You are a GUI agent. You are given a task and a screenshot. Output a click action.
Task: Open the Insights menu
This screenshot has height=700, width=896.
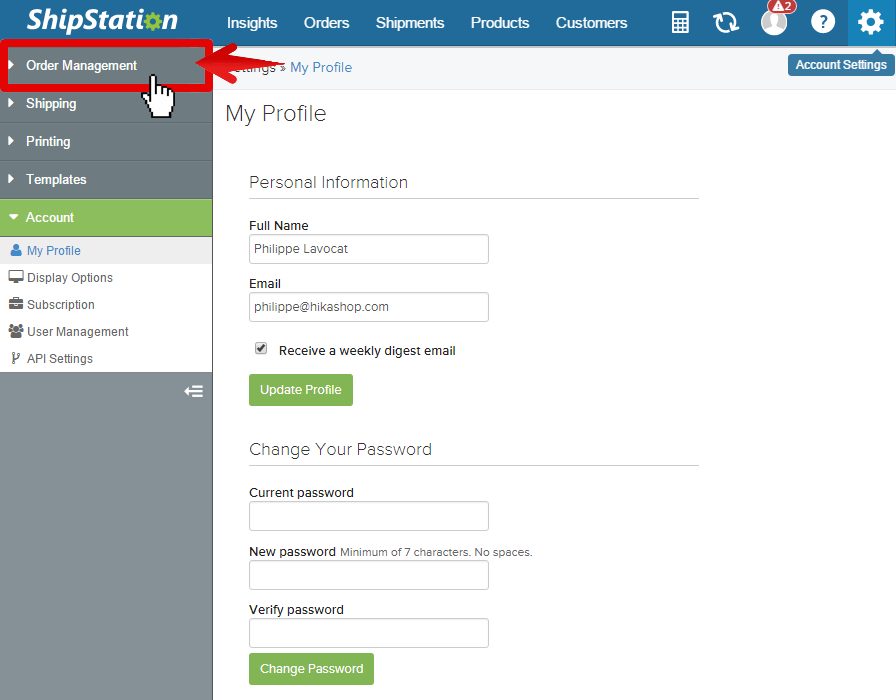click(252, 23)
